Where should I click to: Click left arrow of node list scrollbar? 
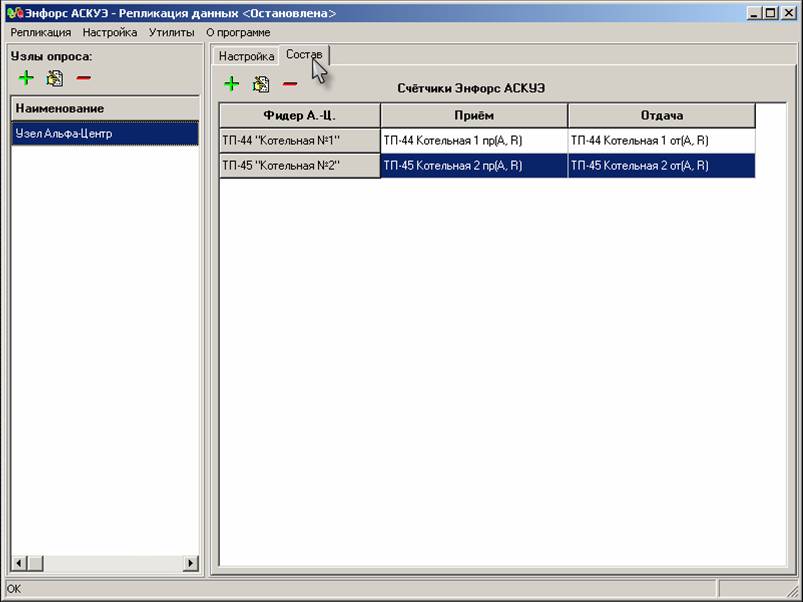tap(19, 563)
